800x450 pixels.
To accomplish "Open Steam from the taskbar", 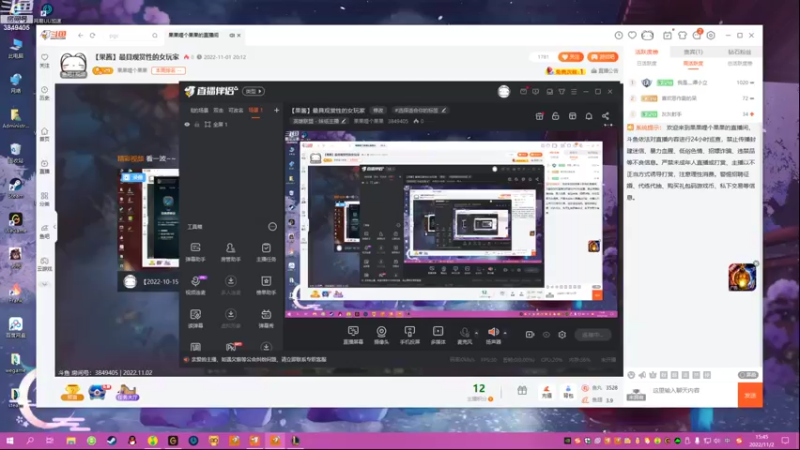I will pos(112,440).
